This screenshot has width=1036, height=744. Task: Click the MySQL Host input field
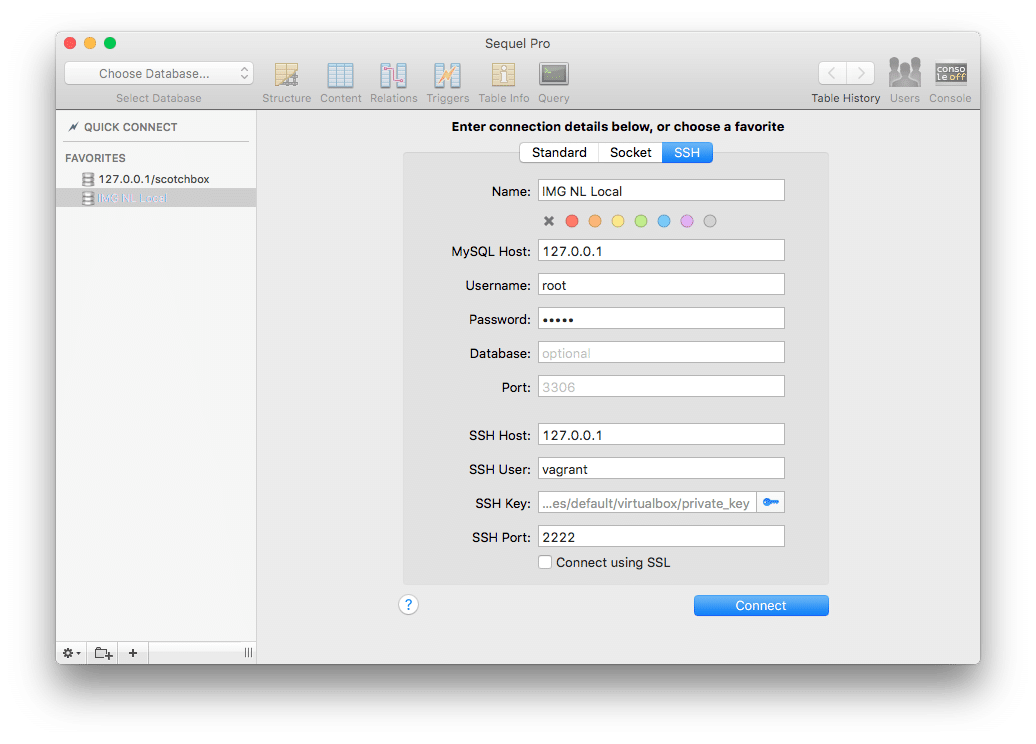coord(661,250)
